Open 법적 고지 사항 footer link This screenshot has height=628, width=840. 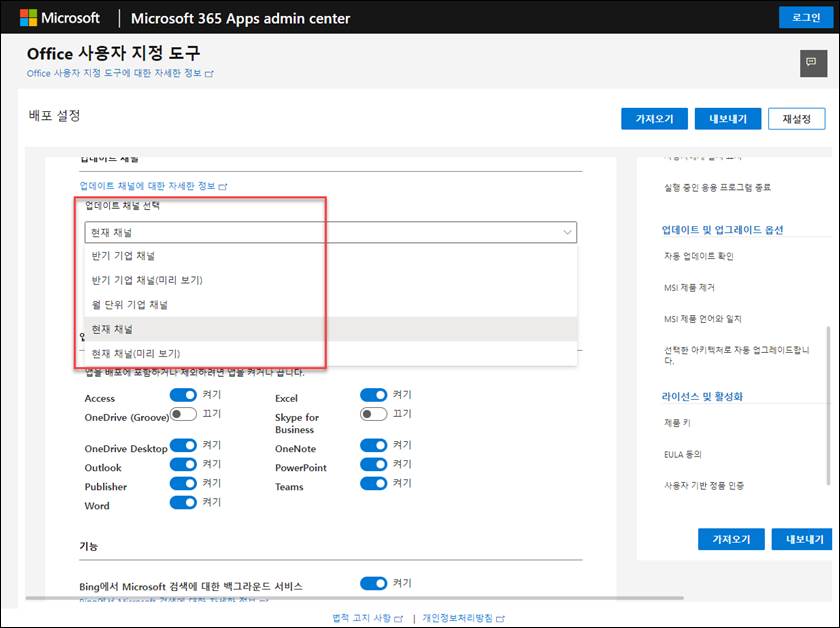point(367,618)
